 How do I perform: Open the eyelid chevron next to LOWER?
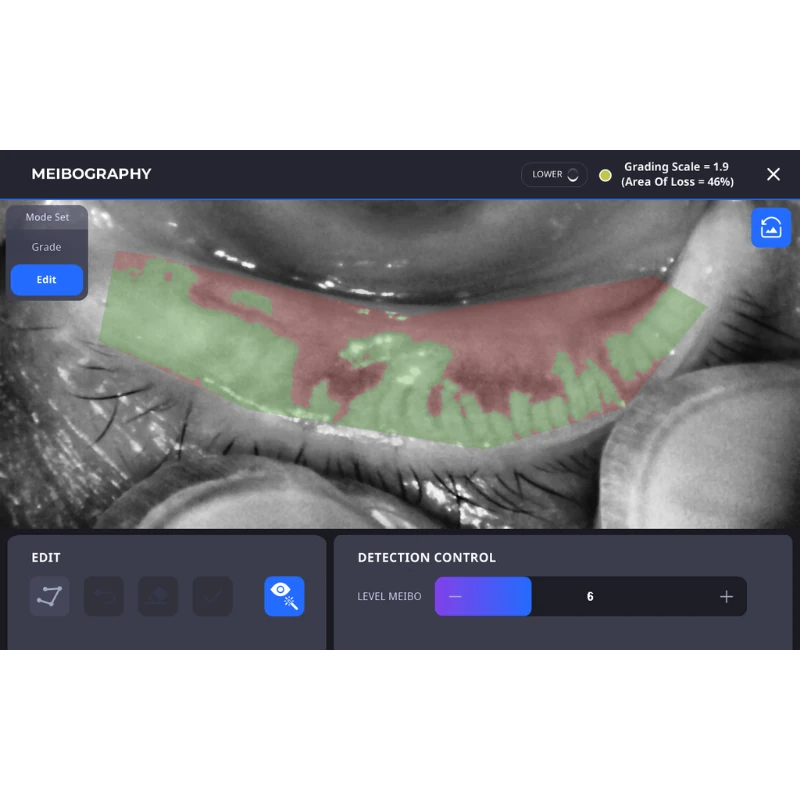click(572, 174)
